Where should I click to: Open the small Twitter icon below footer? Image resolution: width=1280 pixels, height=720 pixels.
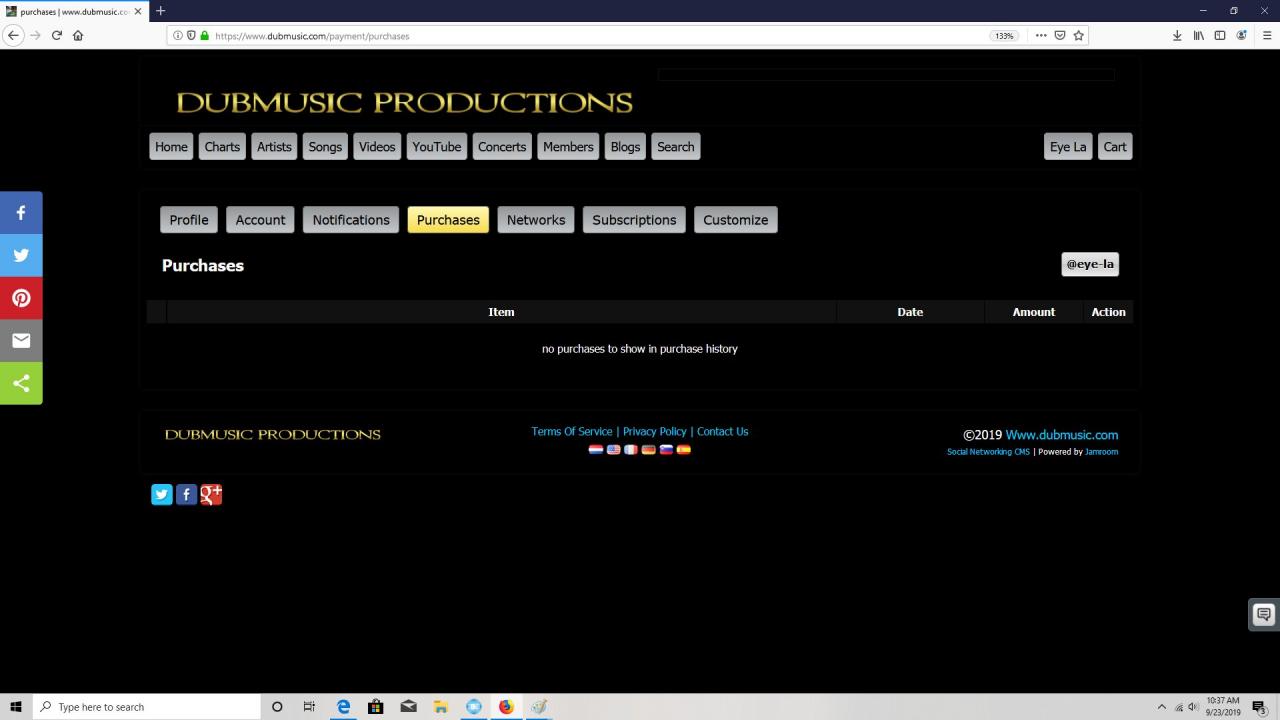pyautogui.click(x=162, y=494)
